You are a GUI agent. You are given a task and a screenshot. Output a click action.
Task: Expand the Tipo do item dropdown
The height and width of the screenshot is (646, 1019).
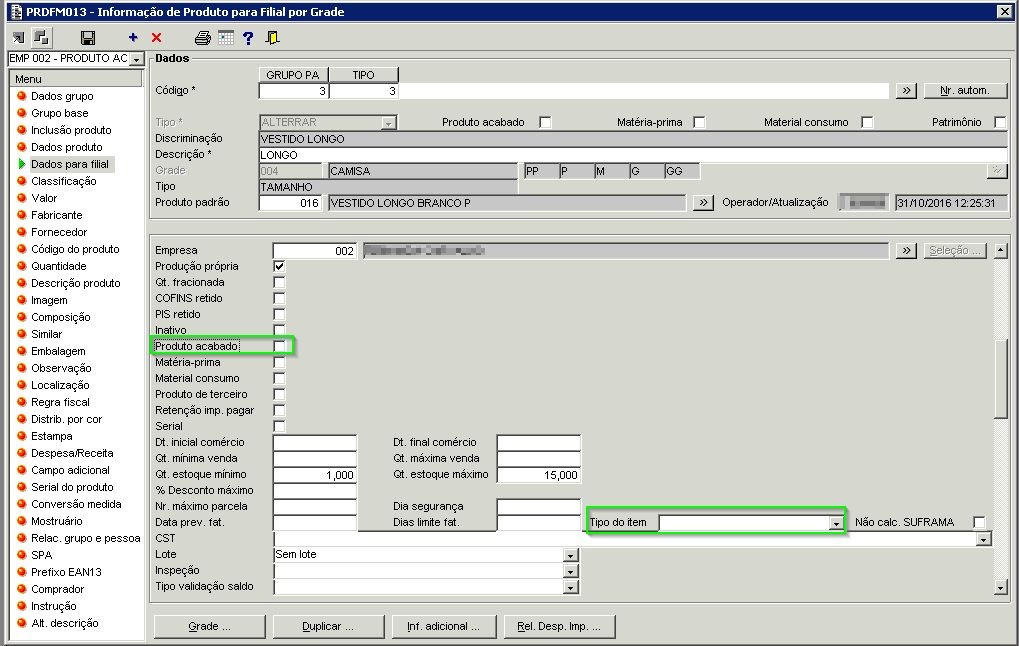tap(836, 523)
